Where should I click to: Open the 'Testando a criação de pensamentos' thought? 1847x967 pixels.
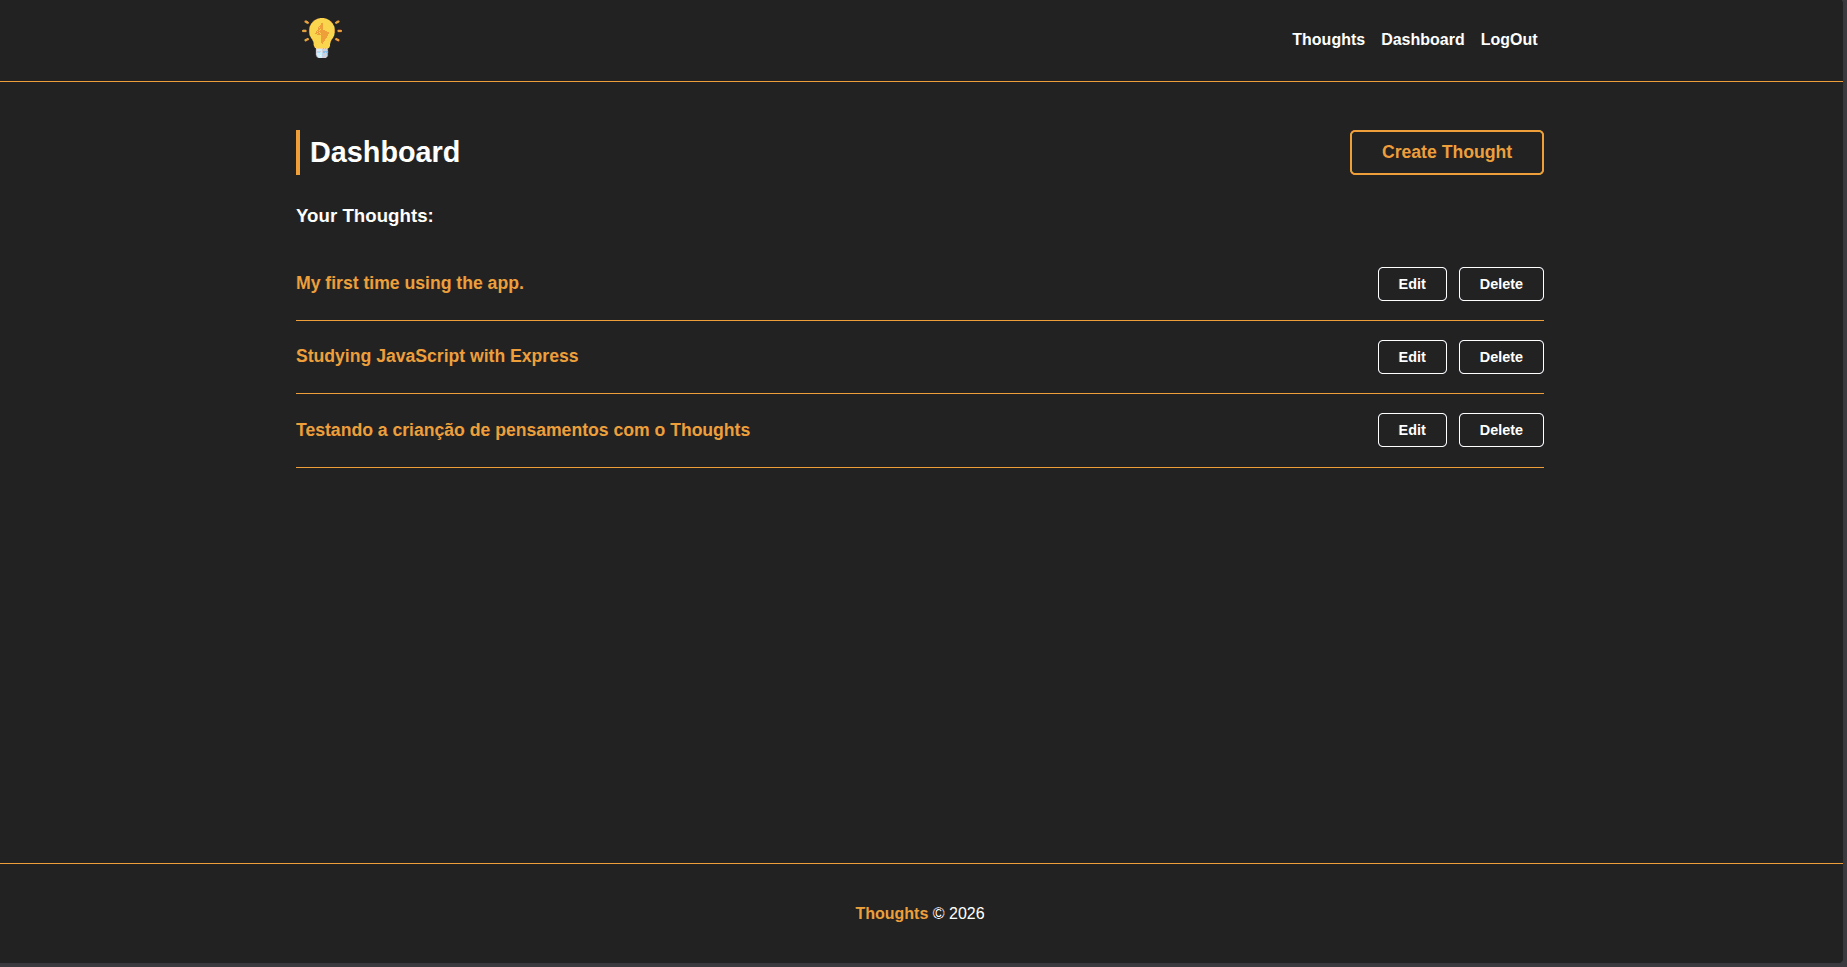pyautogui.click(x=522, y=430)
